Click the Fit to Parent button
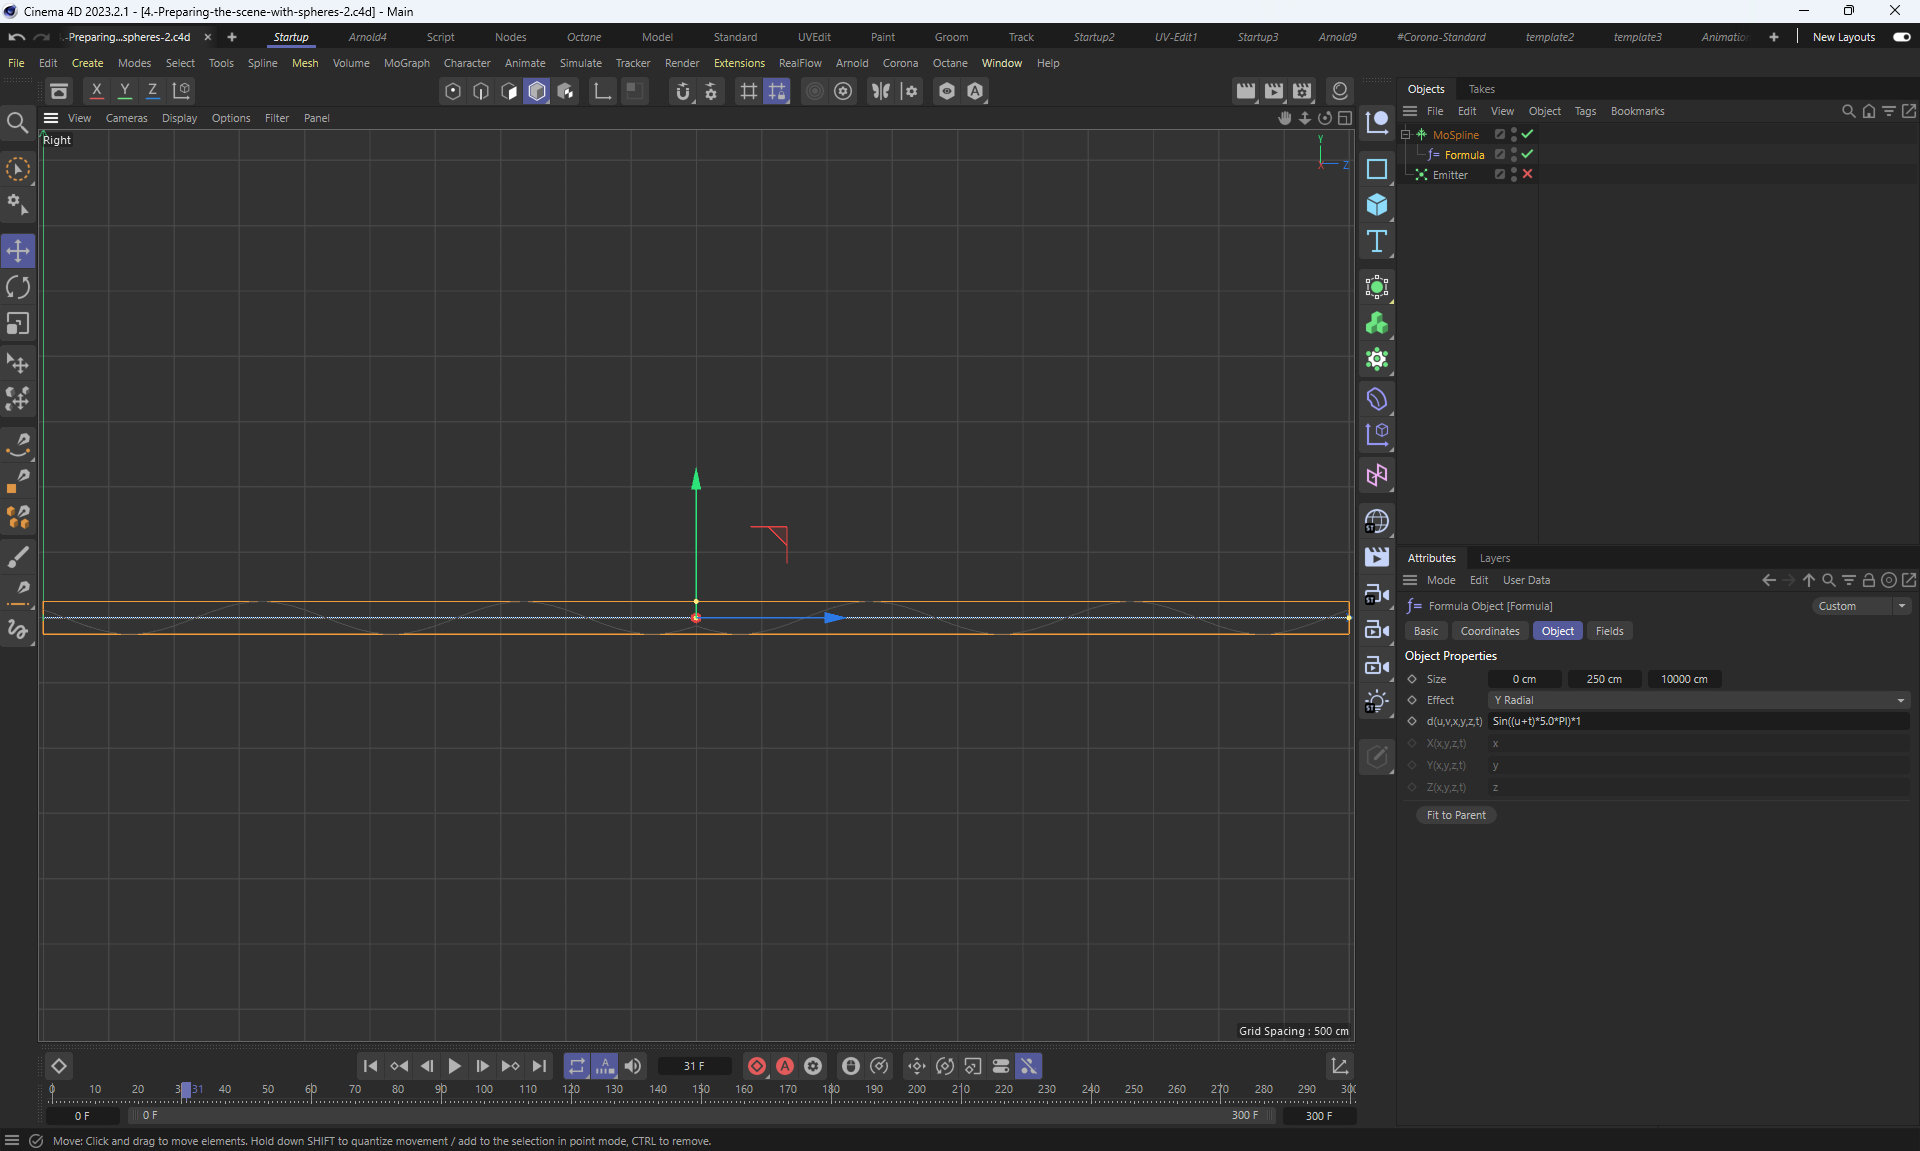Viewport: 1920px width, 1151px height. (x=1455, y=816)
